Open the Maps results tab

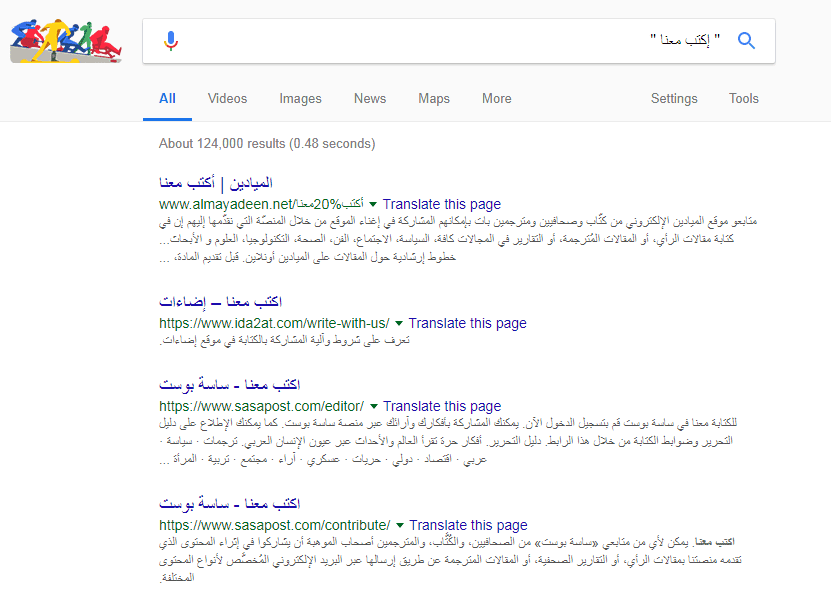434,99
